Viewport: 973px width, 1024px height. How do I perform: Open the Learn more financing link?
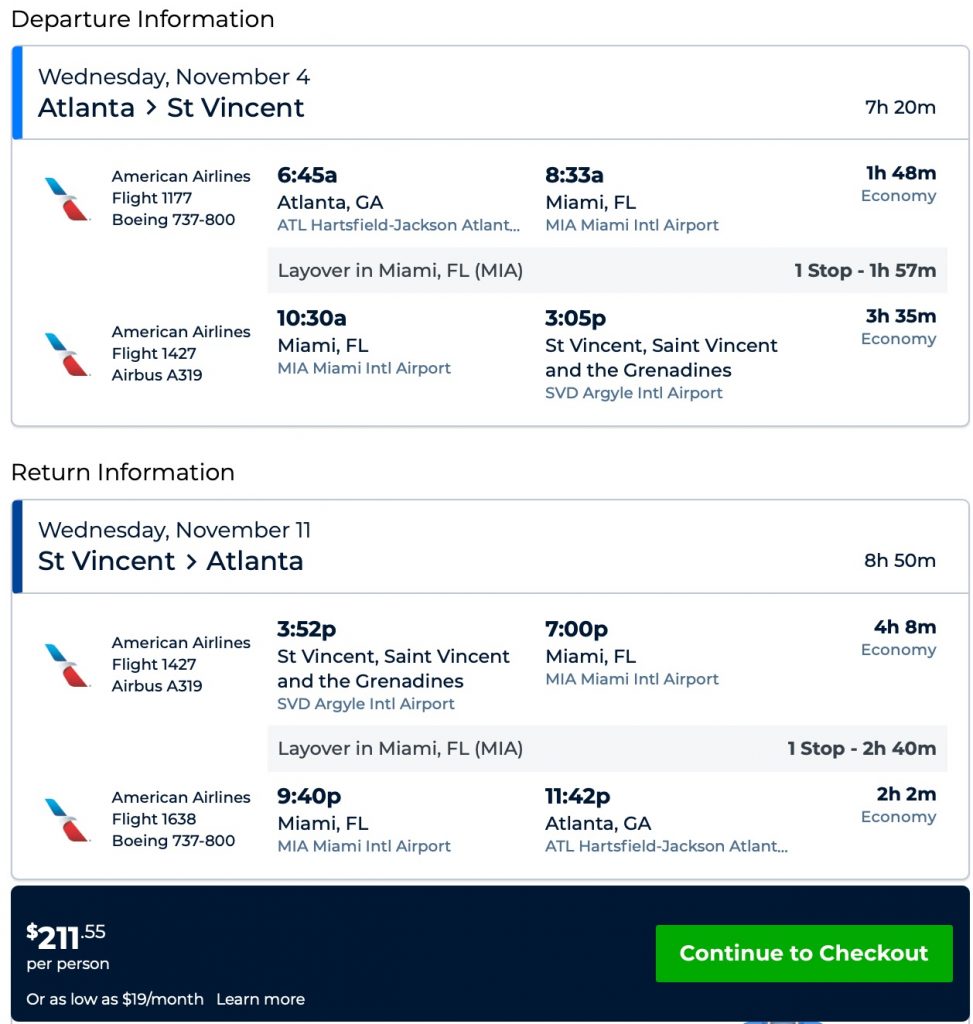click(x=260, y=999)
